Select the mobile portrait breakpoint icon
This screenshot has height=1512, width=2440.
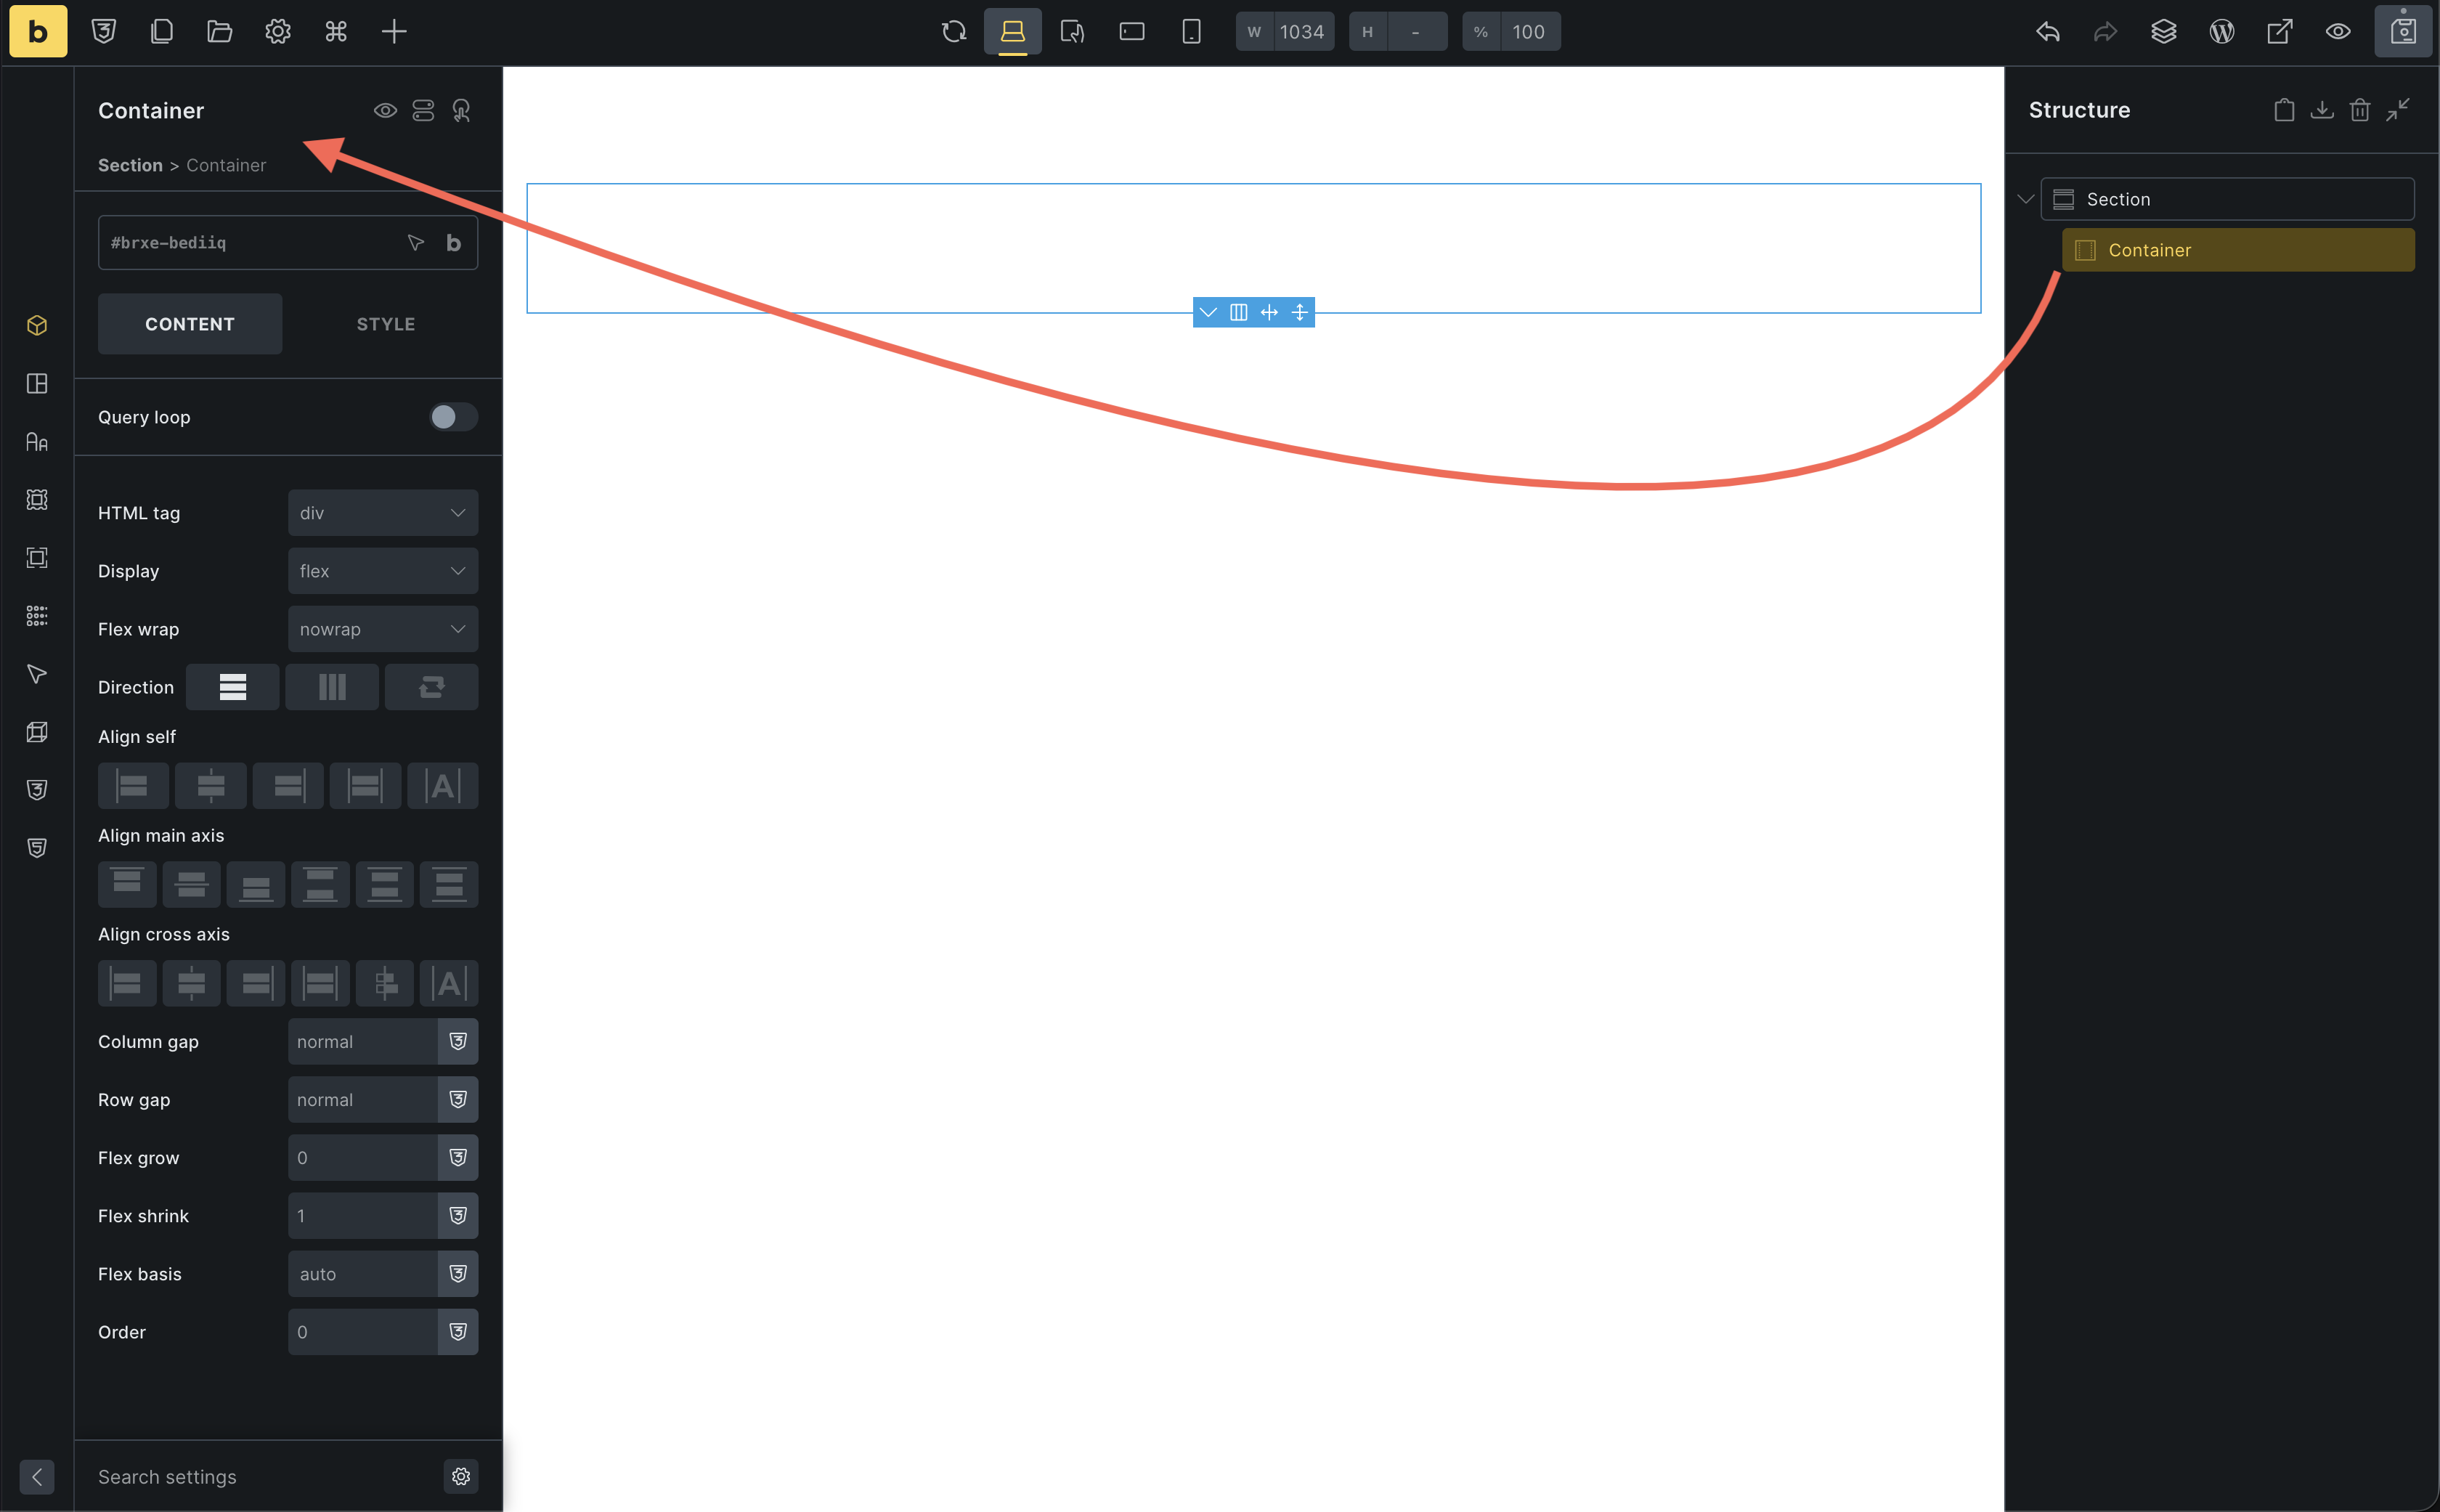point(1190,31)
